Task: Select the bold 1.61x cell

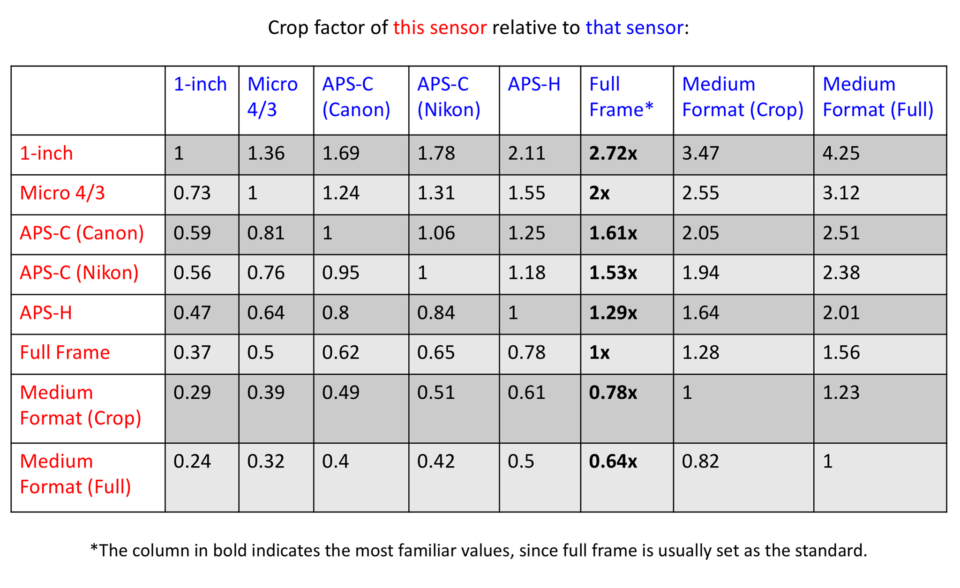Action: click(x=613, y=233)
